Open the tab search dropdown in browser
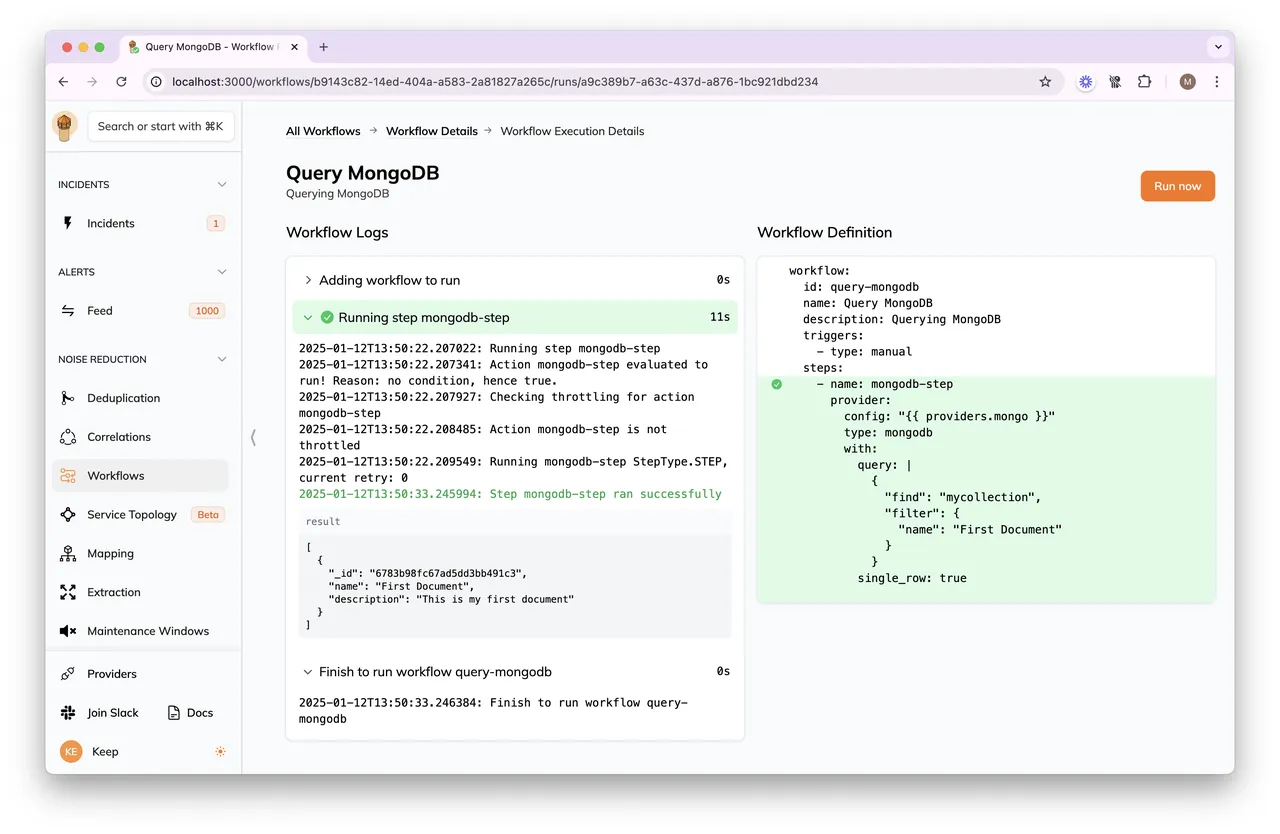 pyautogui.click(x=1218, y=47)
